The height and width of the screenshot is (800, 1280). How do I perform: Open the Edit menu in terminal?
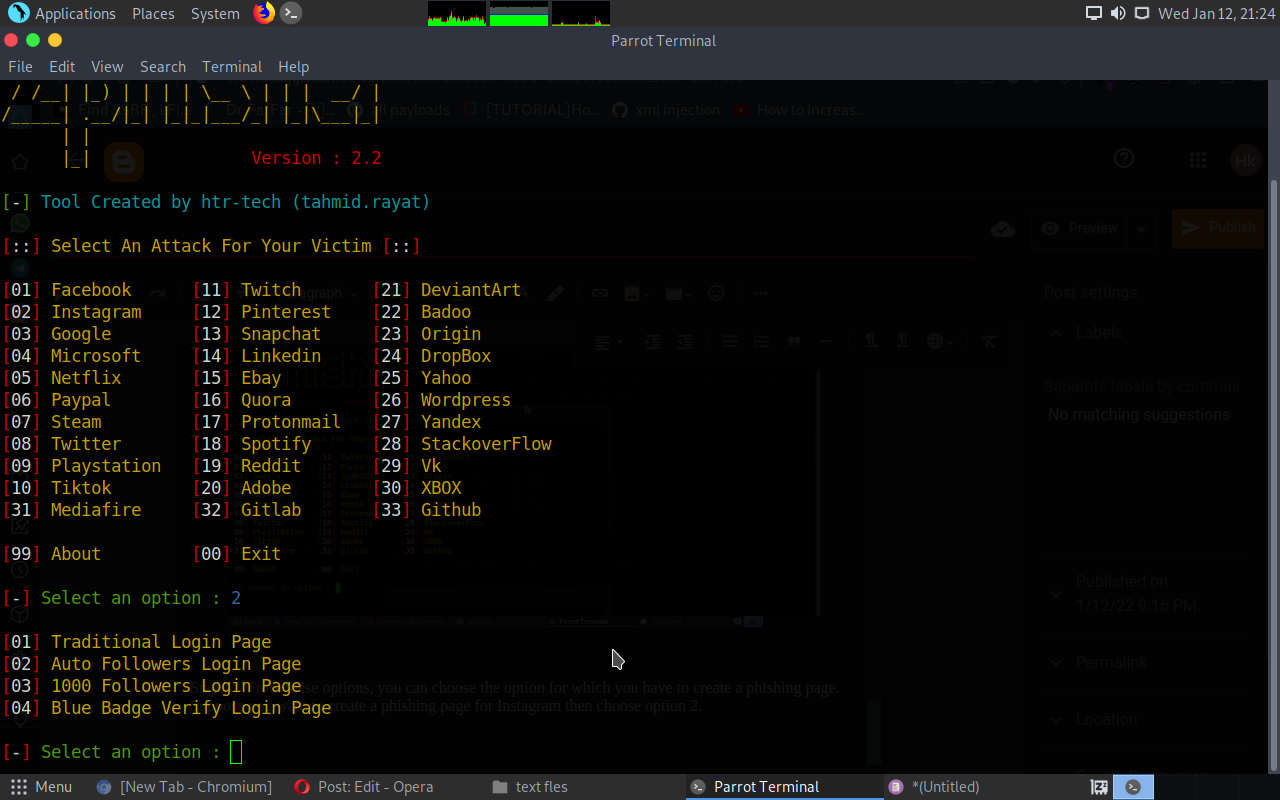[62, 67]
